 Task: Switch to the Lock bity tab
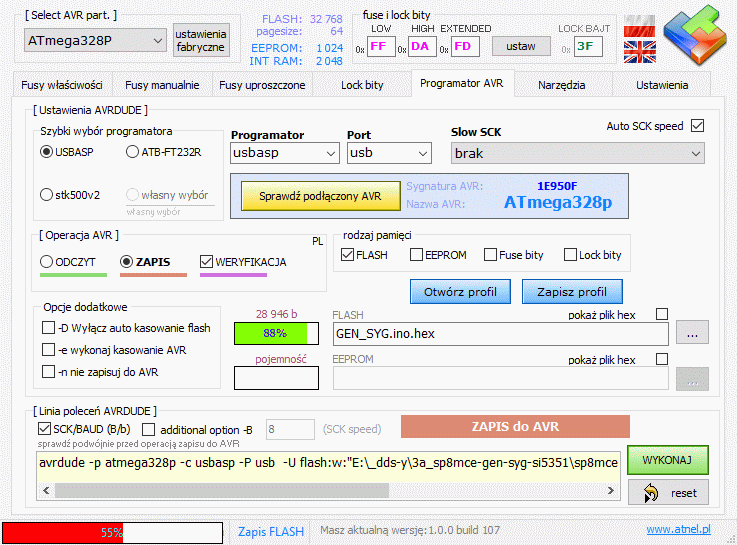pyautogui.click(x=361, y=85)
